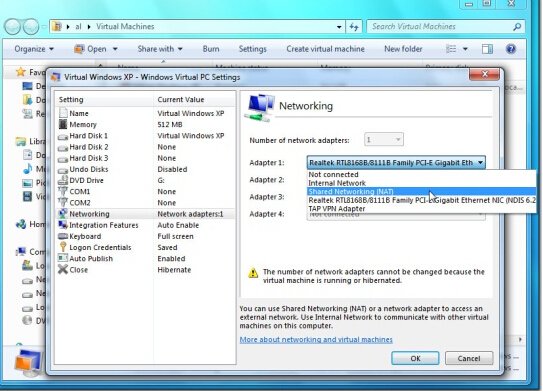Click the Disabled undo disks value
Screen dimensions: 543x391
point(172,169)
